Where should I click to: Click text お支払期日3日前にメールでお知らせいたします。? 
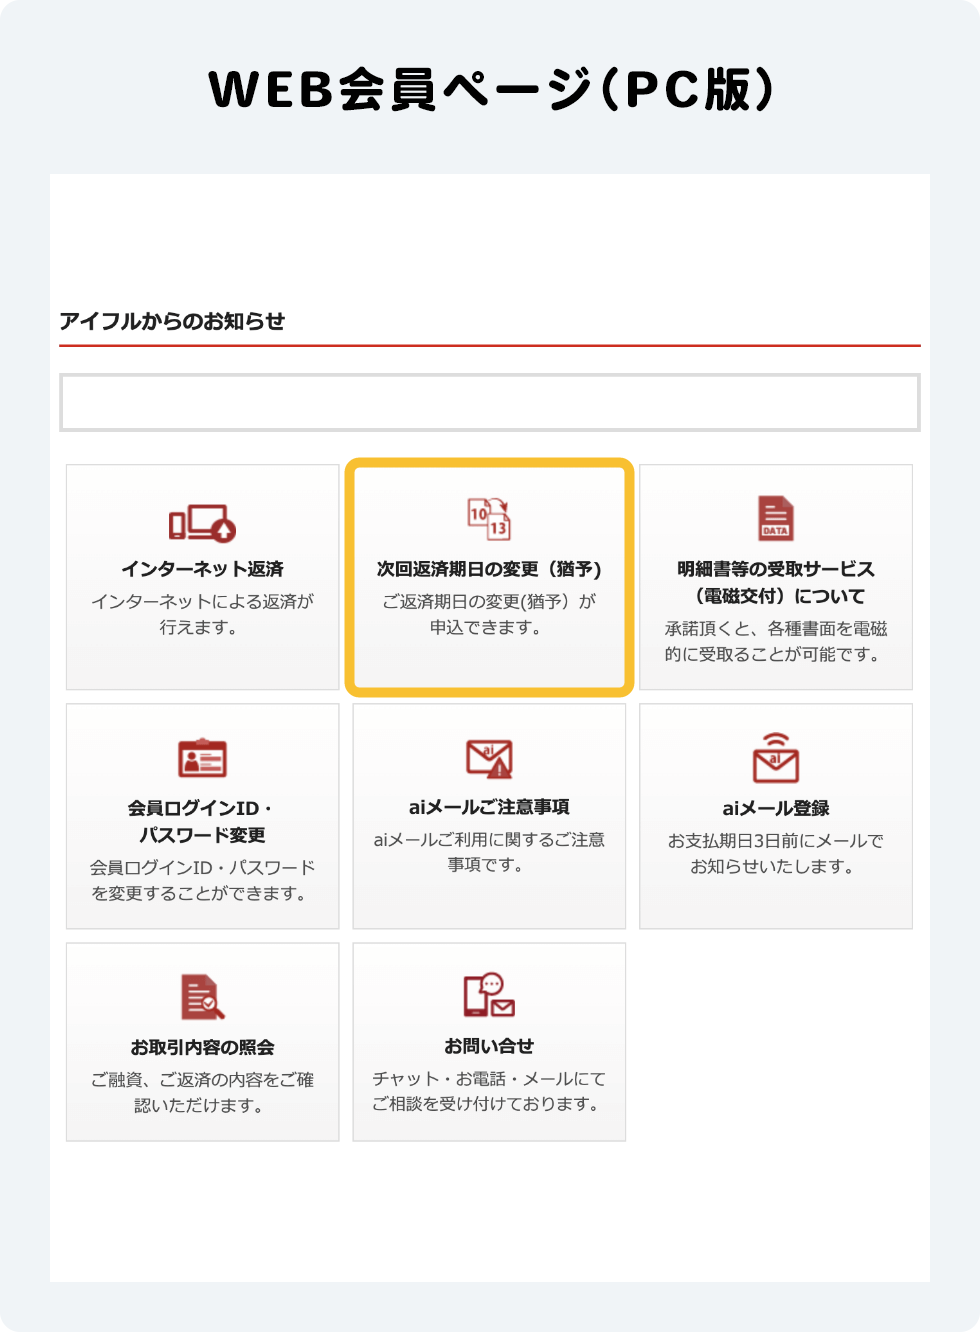(x=776, y=853)
